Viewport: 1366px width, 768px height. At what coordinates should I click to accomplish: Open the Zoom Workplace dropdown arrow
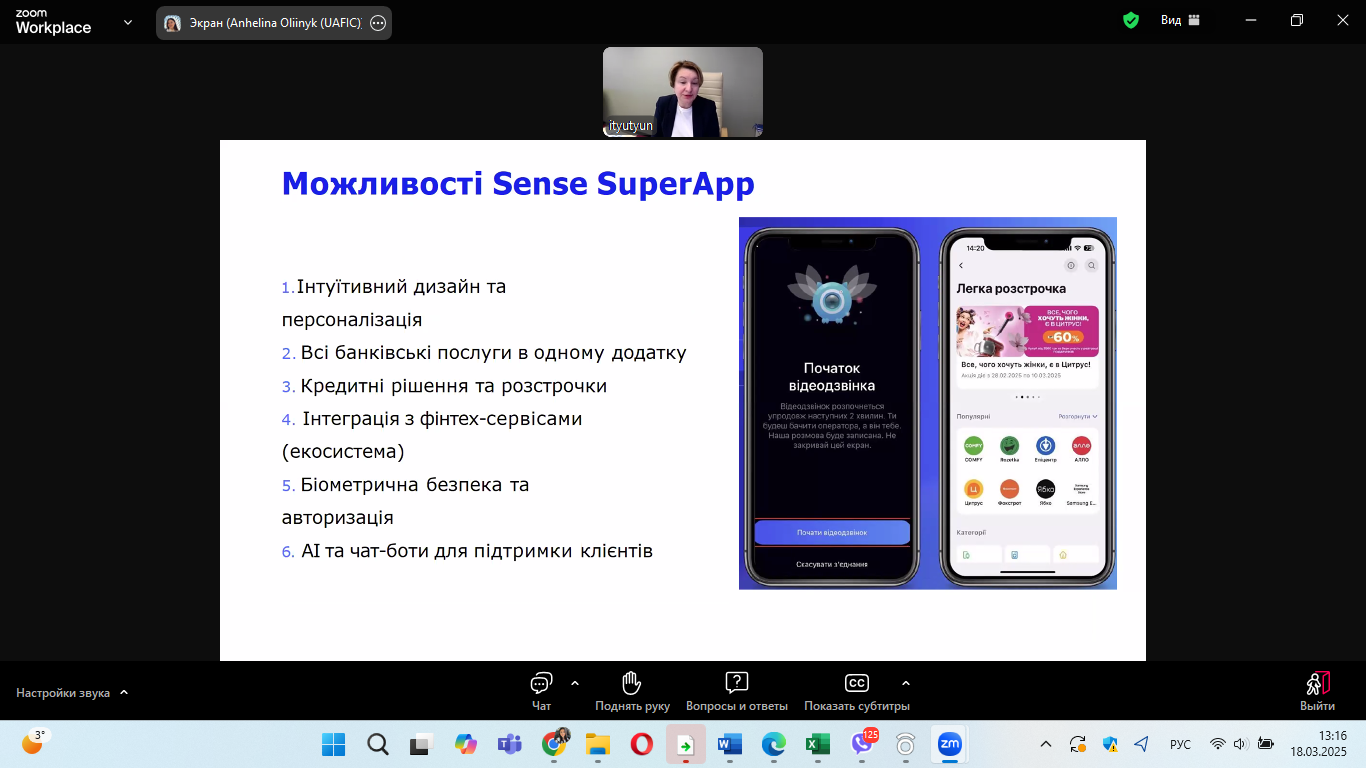click(x=127, y=22)
